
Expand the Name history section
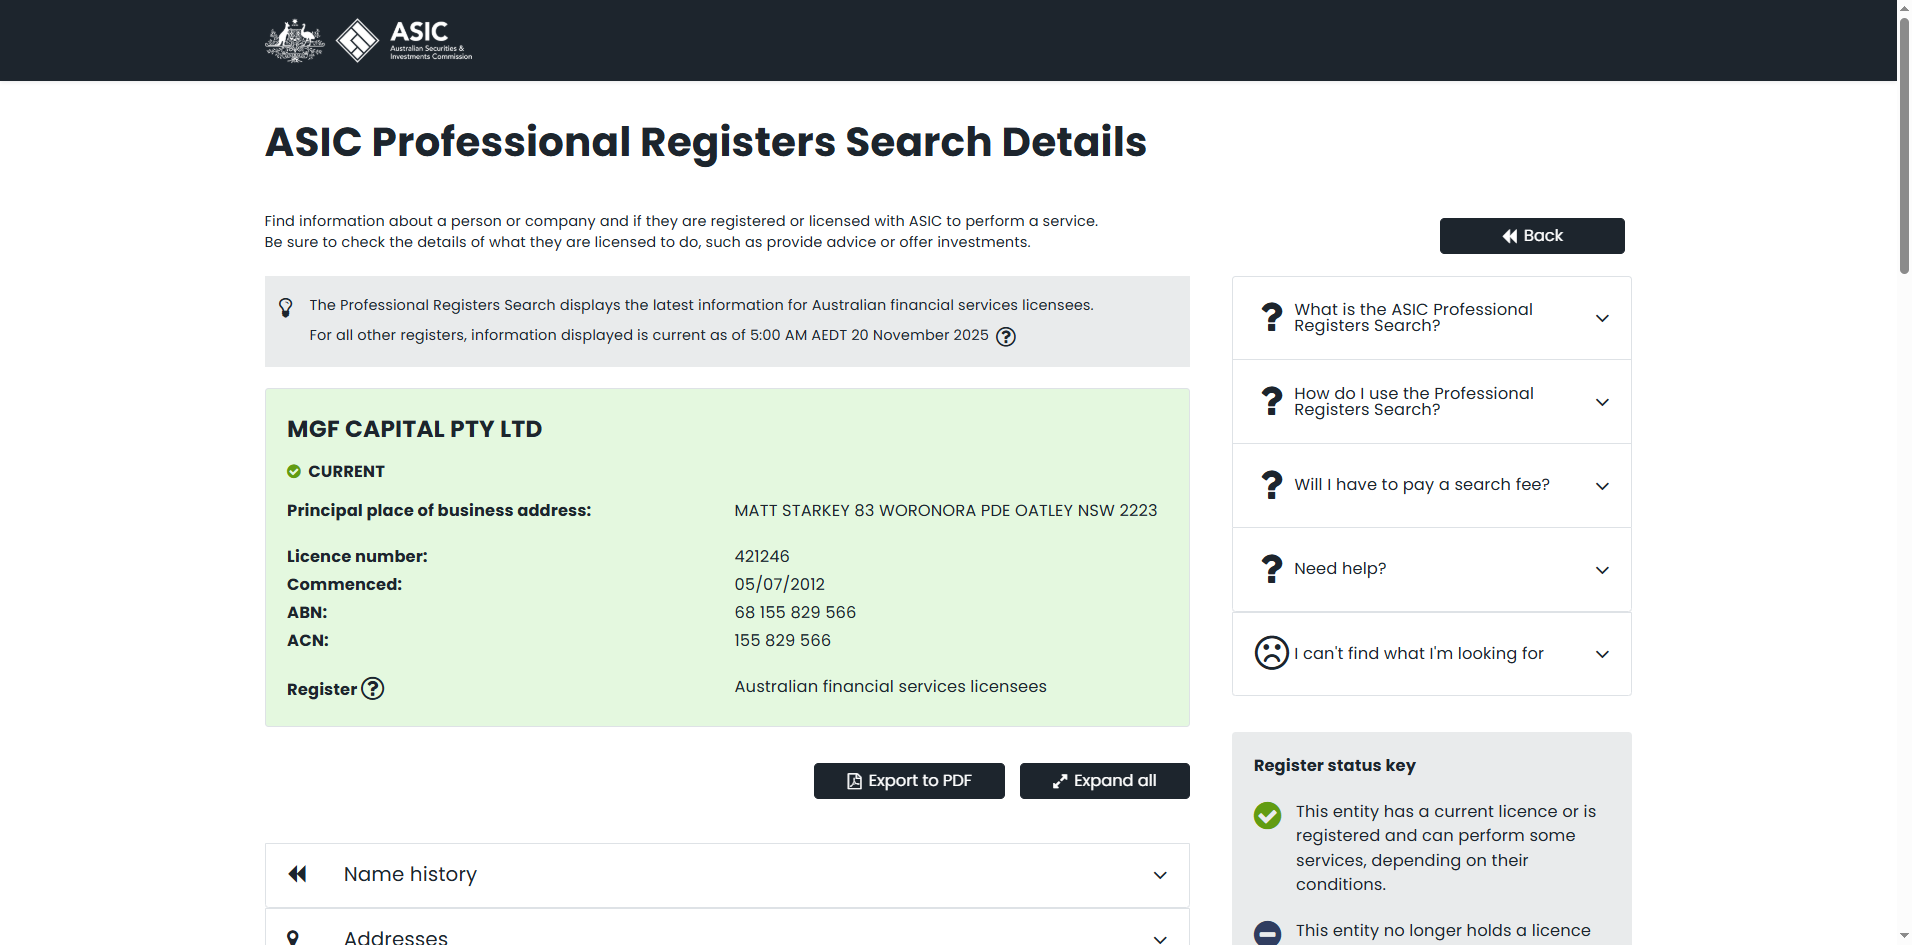(727, 875)
